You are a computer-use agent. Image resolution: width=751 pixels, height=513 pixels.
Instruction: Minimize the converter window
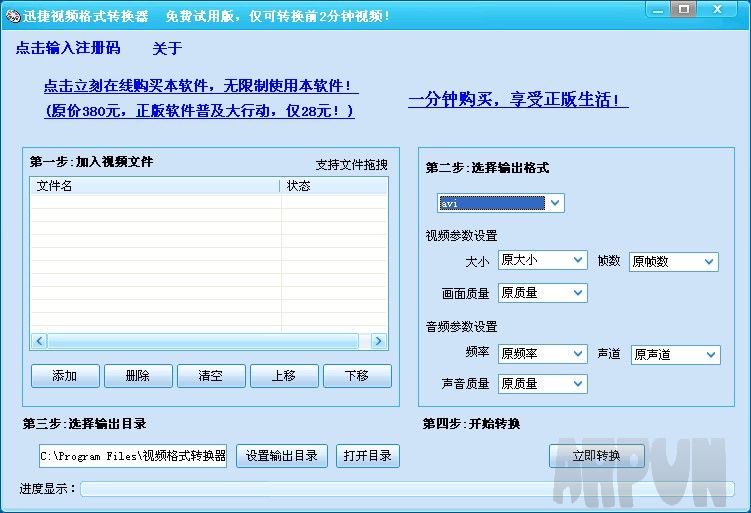(658, 10)
